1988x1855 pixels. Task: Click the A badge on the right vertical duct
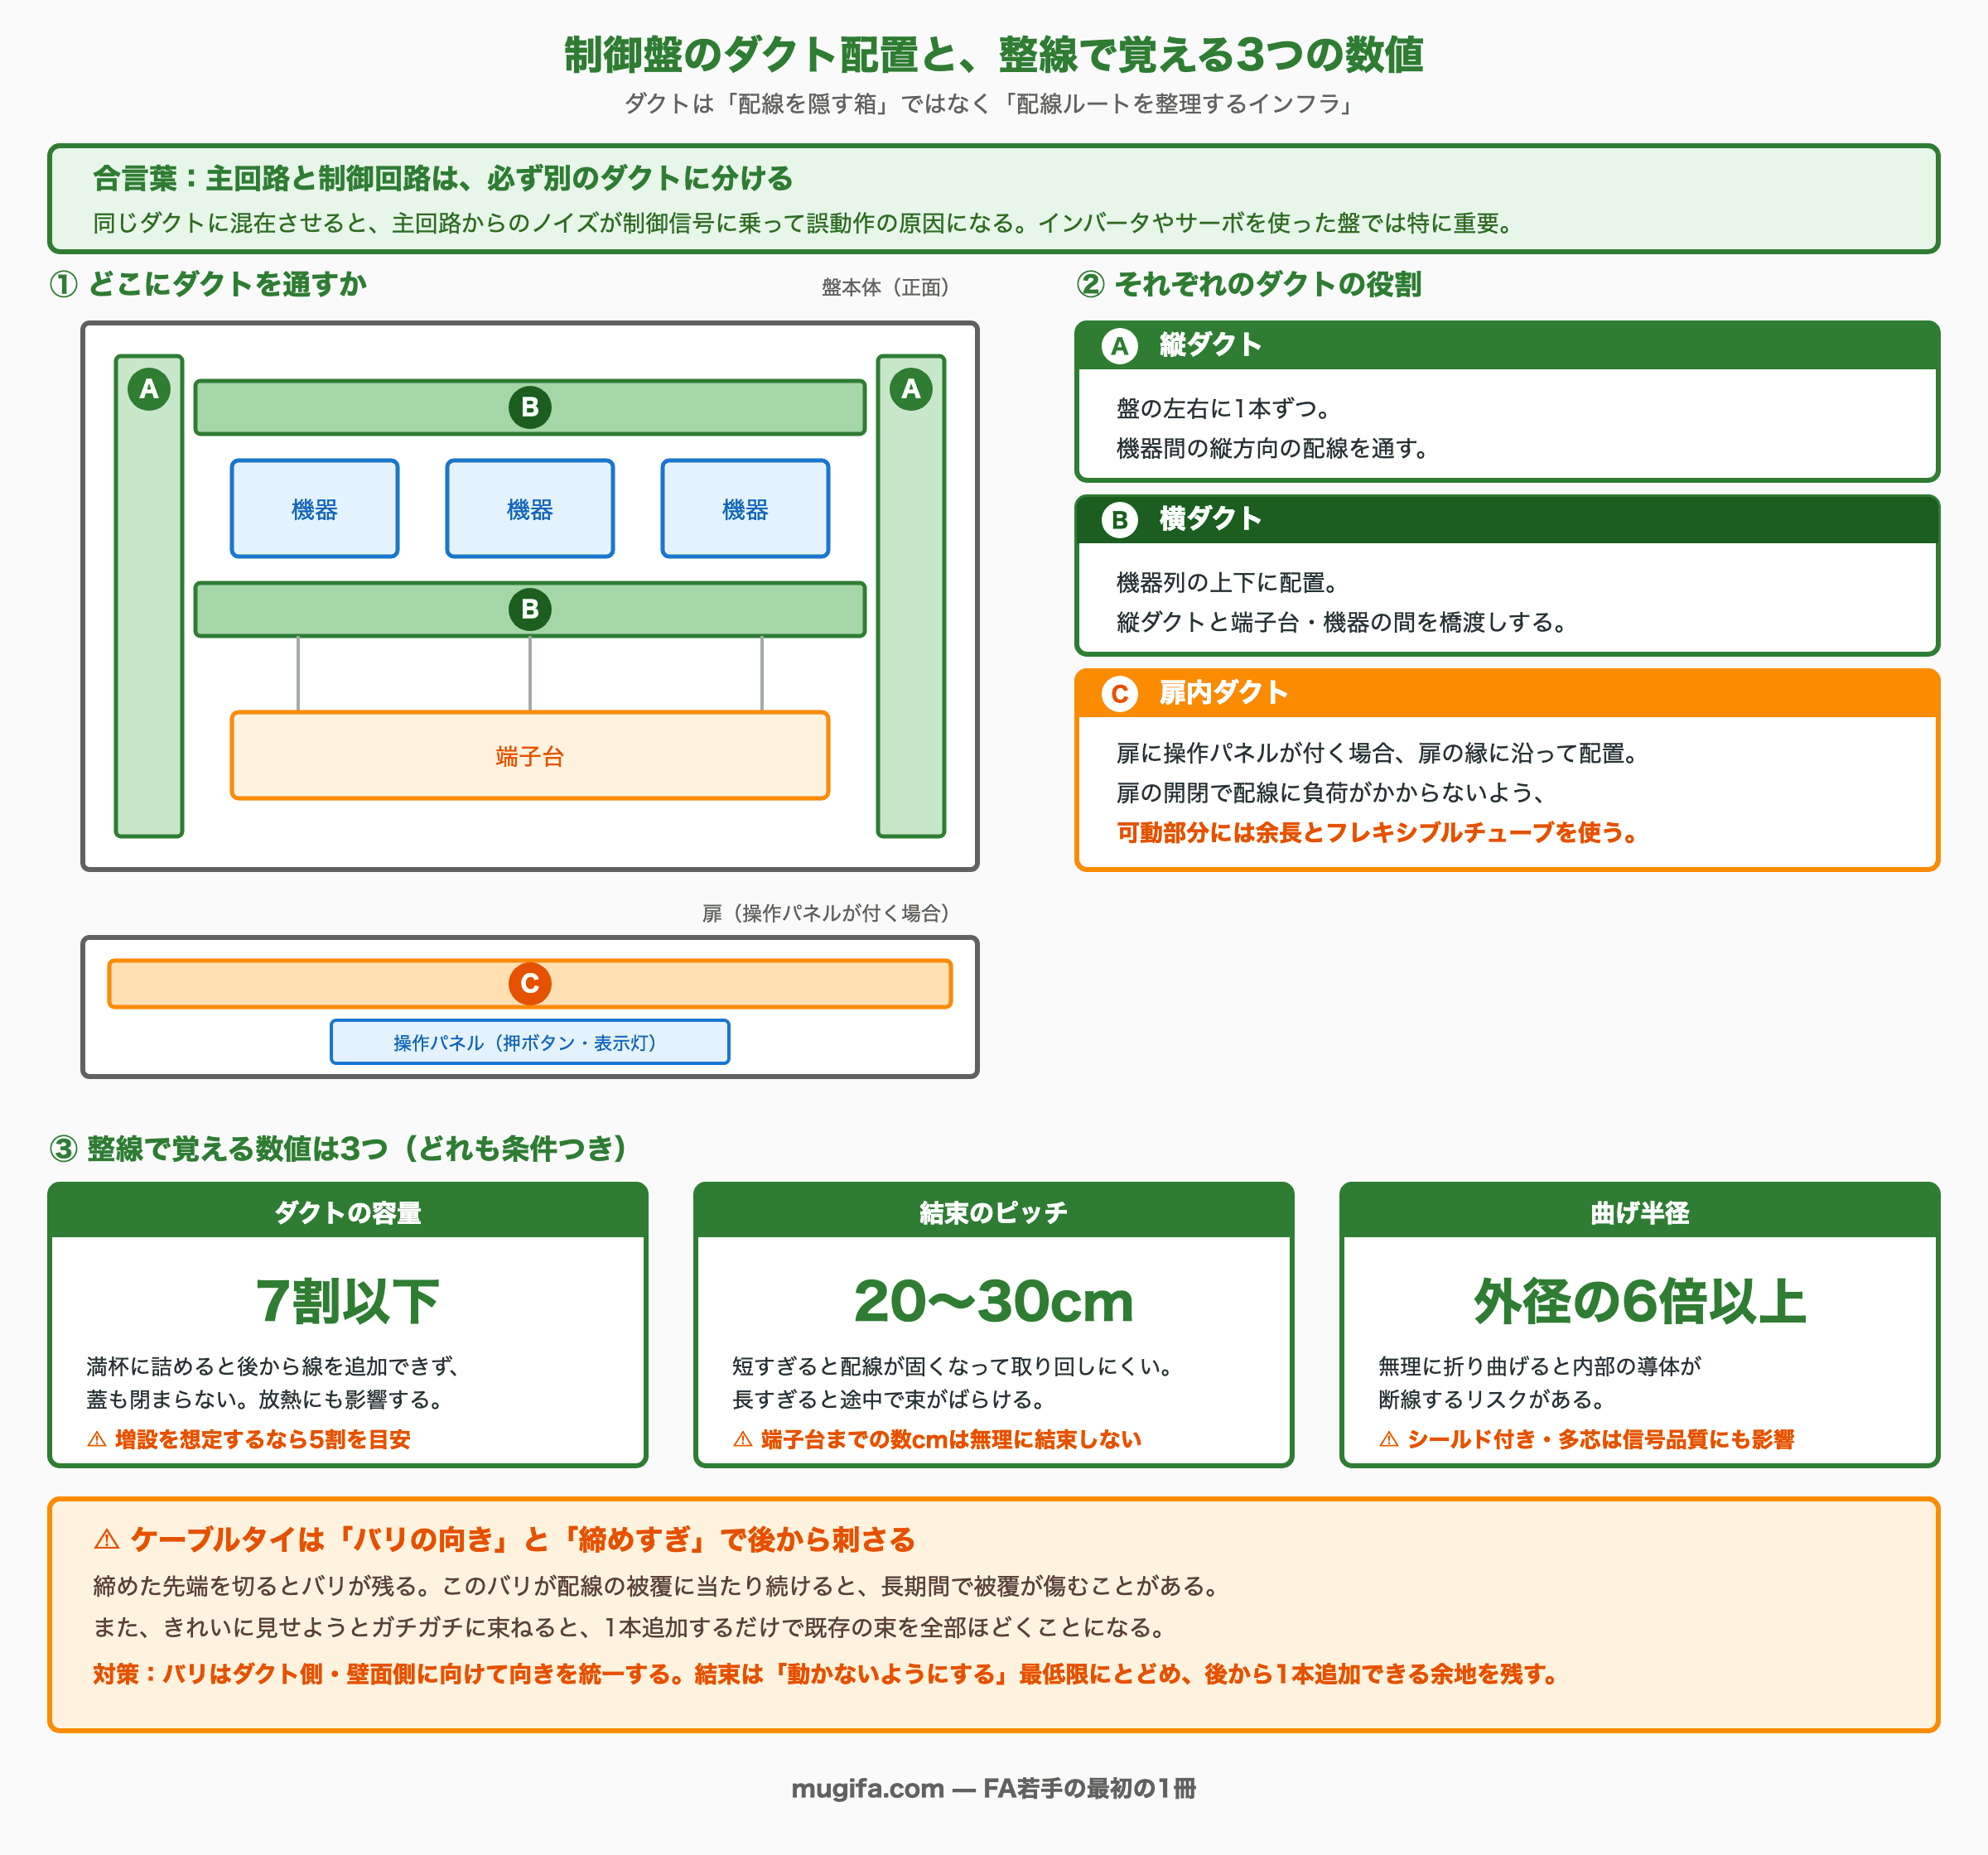click(x=910, y=389)
